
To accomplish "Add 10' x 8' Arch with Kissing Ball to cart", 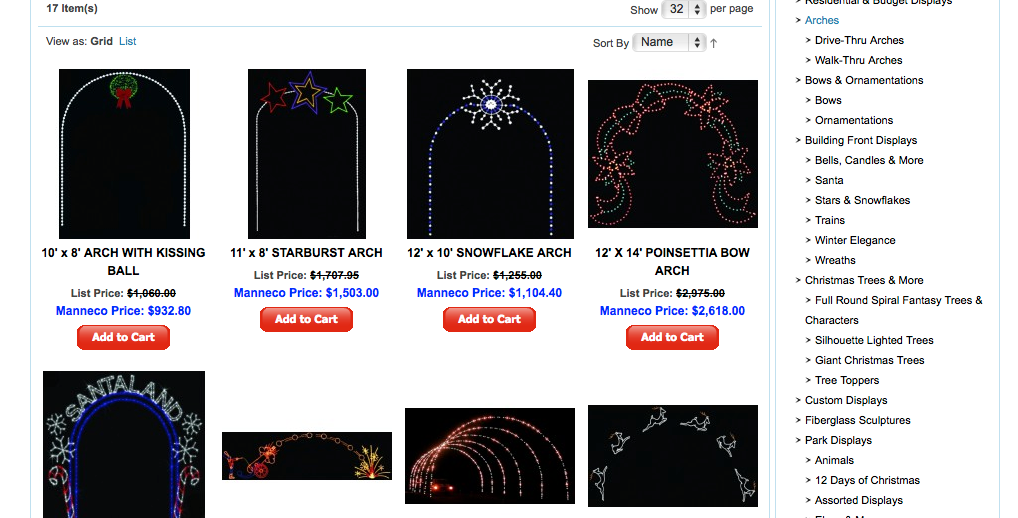I will (x=123, y=338).
